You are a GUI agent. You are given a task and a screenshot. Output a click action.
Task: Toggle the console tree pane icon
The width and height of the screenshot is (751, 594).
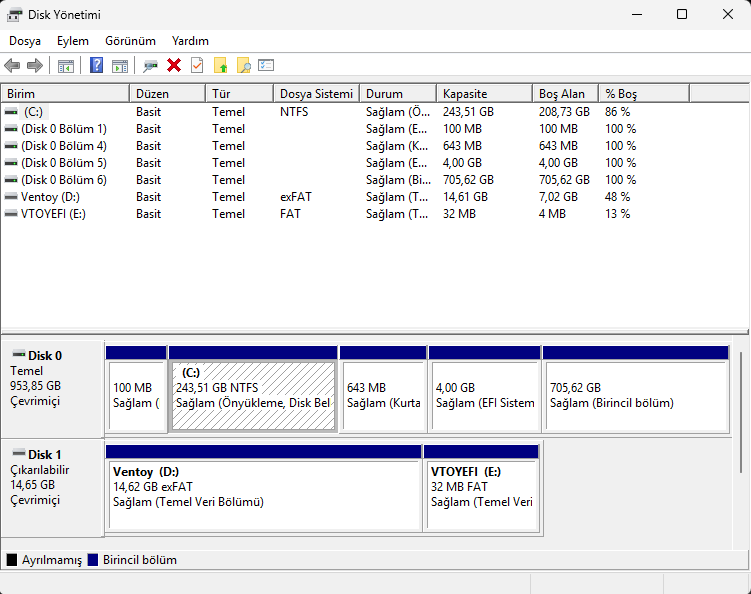[x=66, y=66]
